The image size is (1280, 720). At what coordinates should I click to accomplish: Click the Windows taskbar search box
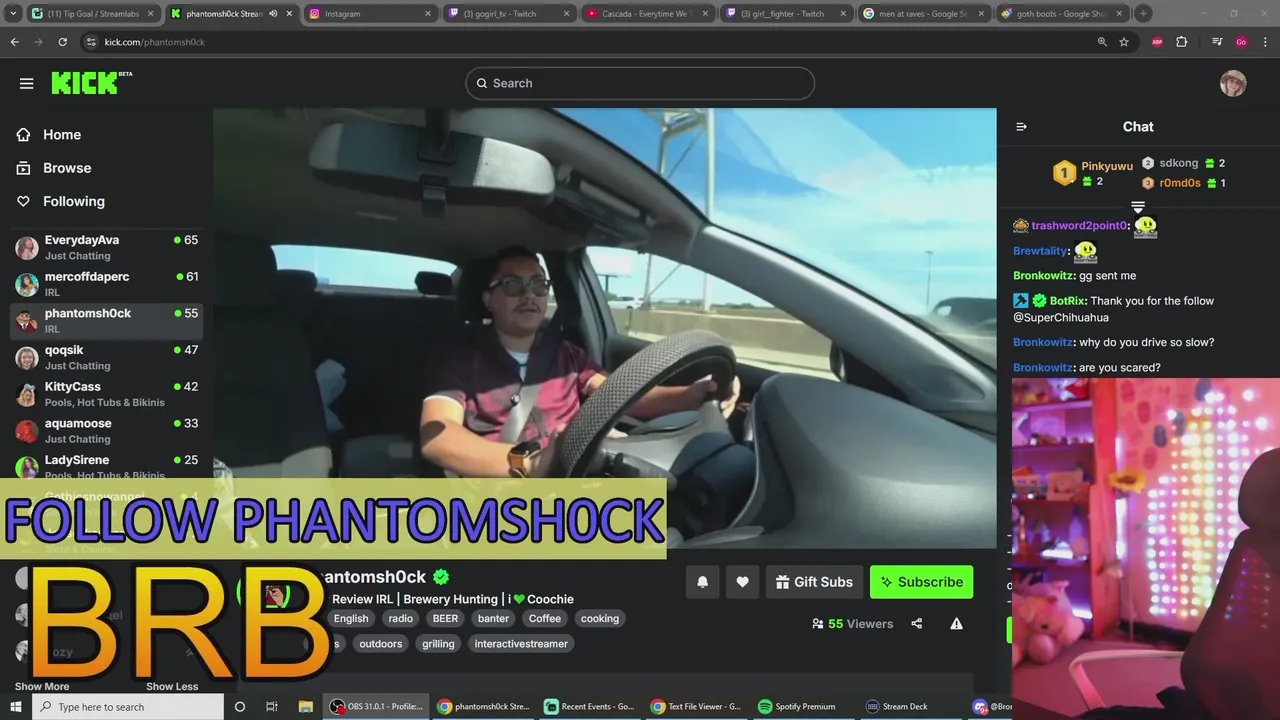pyautogui.click(x=129, y=707)
